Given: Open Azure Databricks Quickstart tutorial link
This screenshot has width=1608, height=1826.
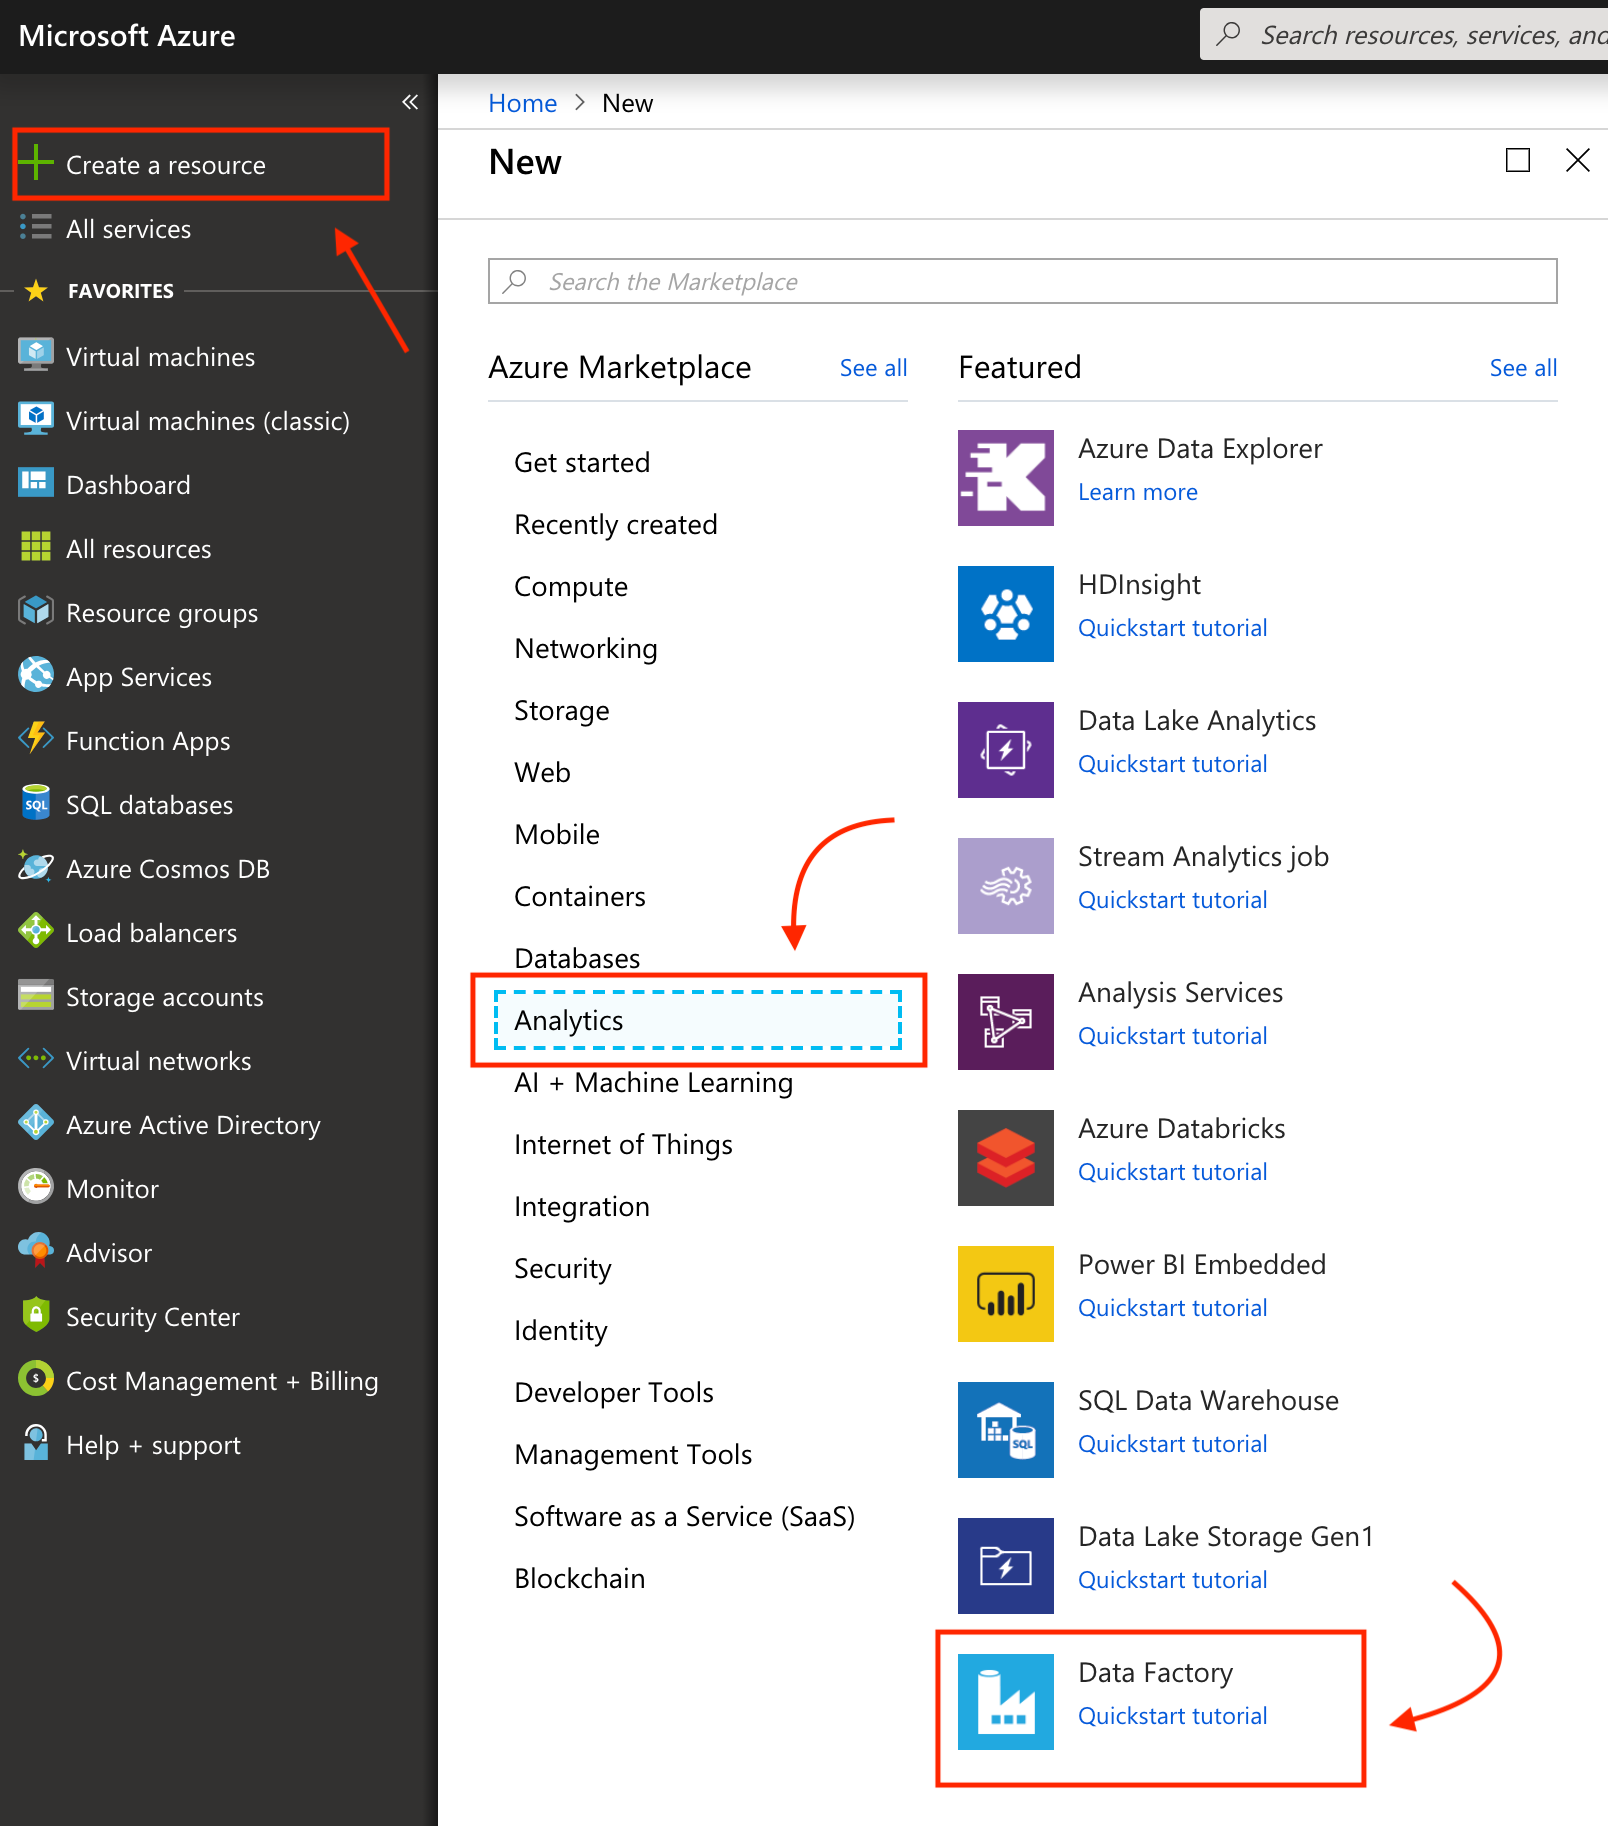Looking at the screenshot, I should (1172, 1172).
